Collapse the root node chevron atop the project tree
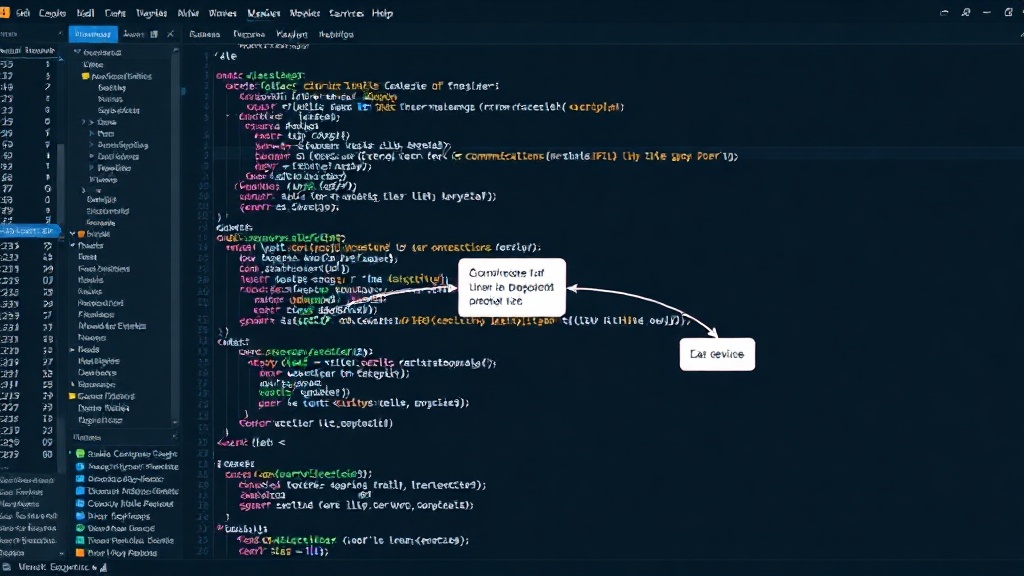The image size is (1024, 576). click(77, 52)
